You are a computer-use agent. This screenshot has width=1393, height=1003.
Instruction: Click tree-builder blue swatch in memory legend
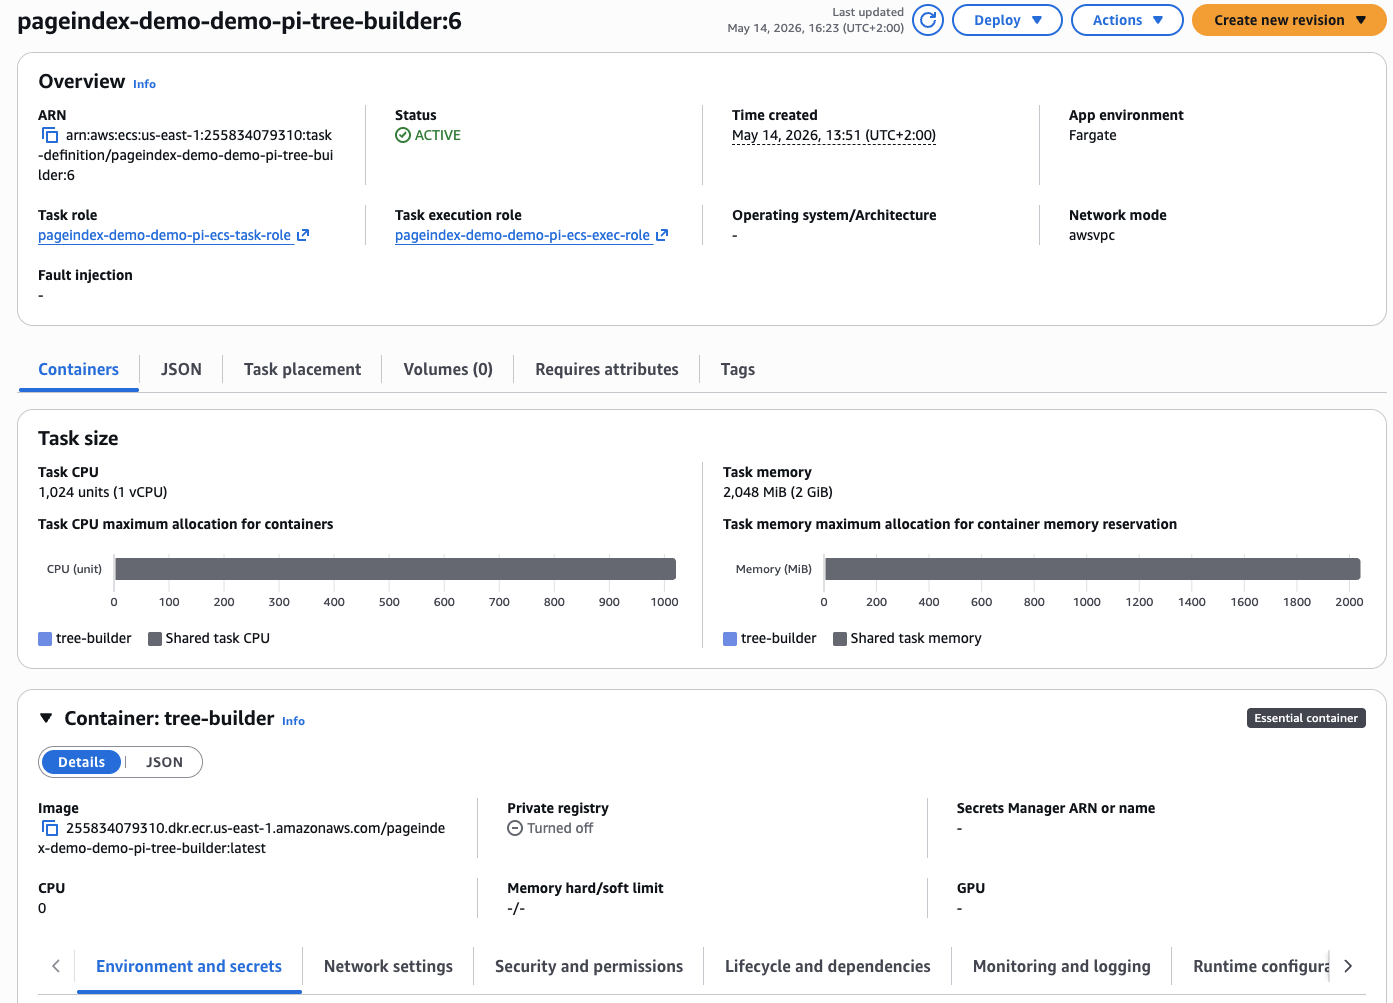tap(730, 639)
